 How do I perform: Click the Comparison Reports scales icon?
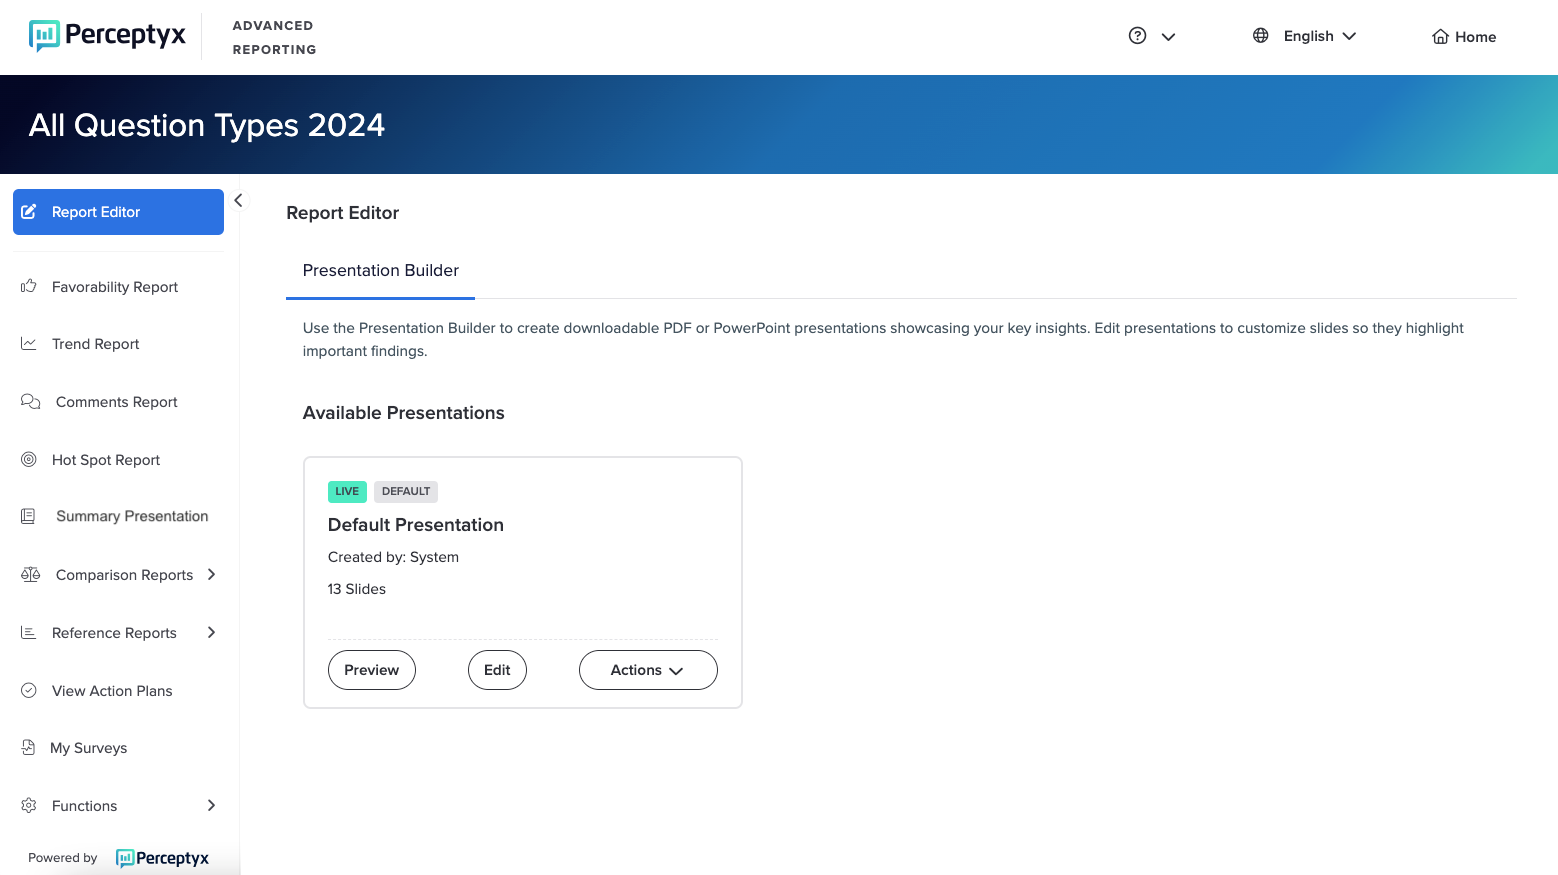coord(31,574)
